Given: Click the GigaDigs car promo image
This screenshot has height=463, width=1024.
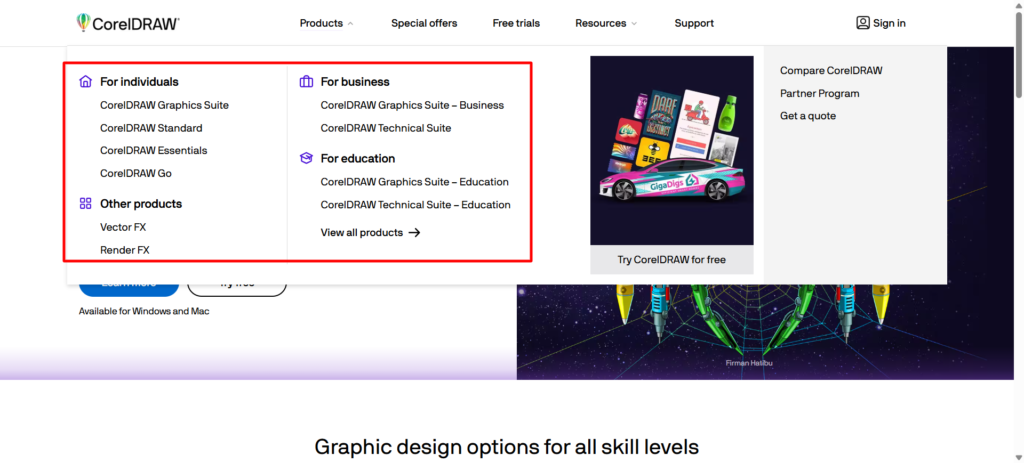Looking at the screenshot, I should (671, 150).
